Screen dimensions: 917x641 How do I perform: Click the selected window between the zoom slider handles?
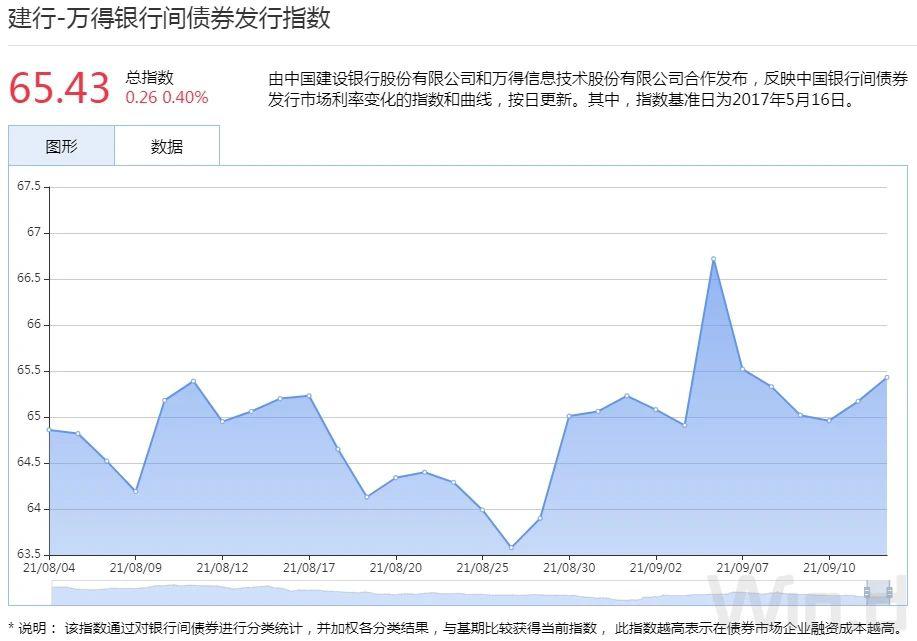point(878,592)
